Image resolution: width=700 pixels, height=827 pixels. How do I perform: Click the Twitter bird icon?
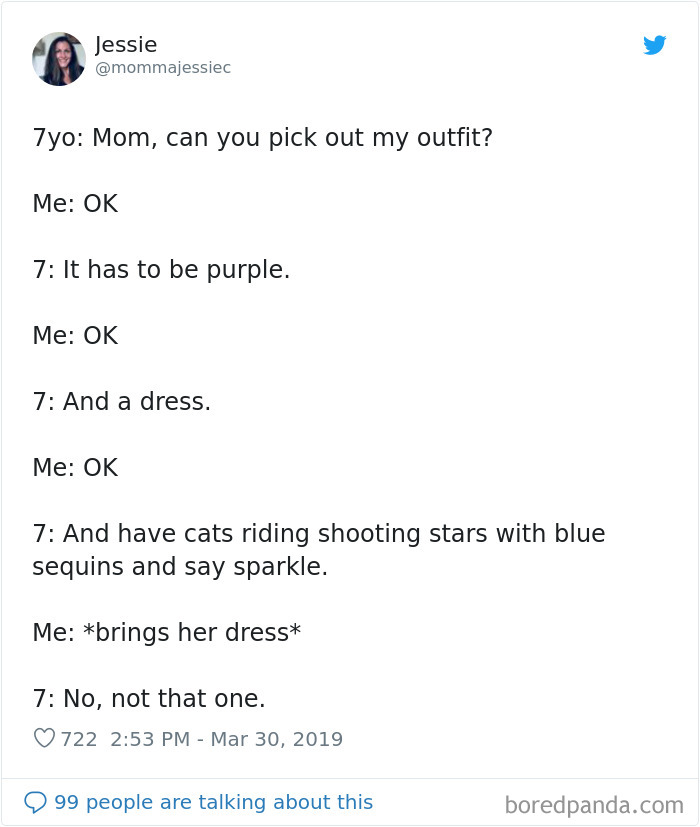[655, 45]
